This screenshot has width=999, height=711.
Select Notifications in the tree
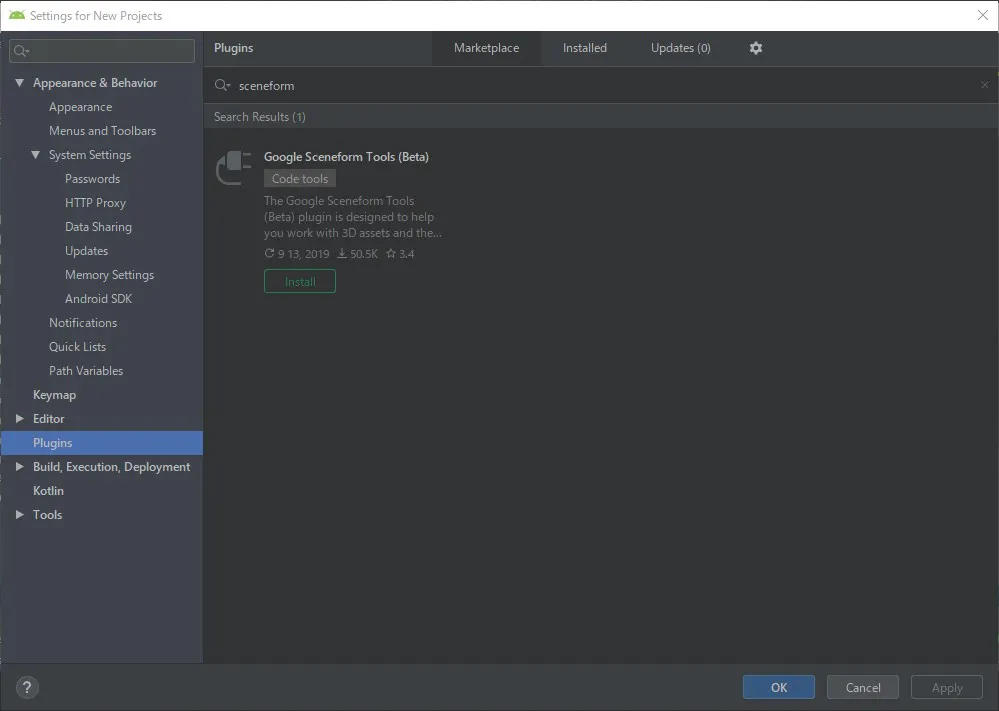83,323
